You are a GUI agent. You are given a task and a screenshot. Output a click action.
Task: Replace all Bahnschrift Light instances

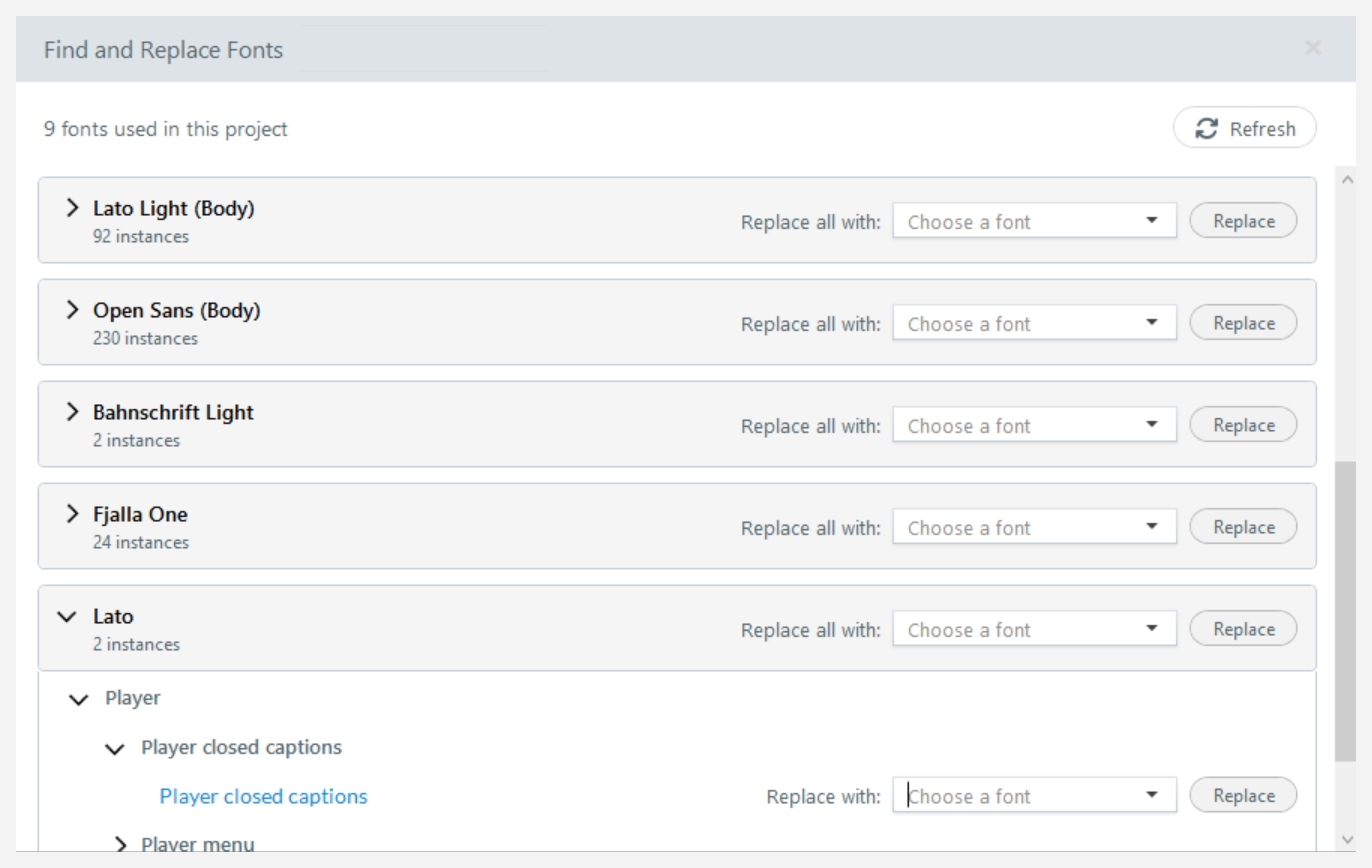1243,425
